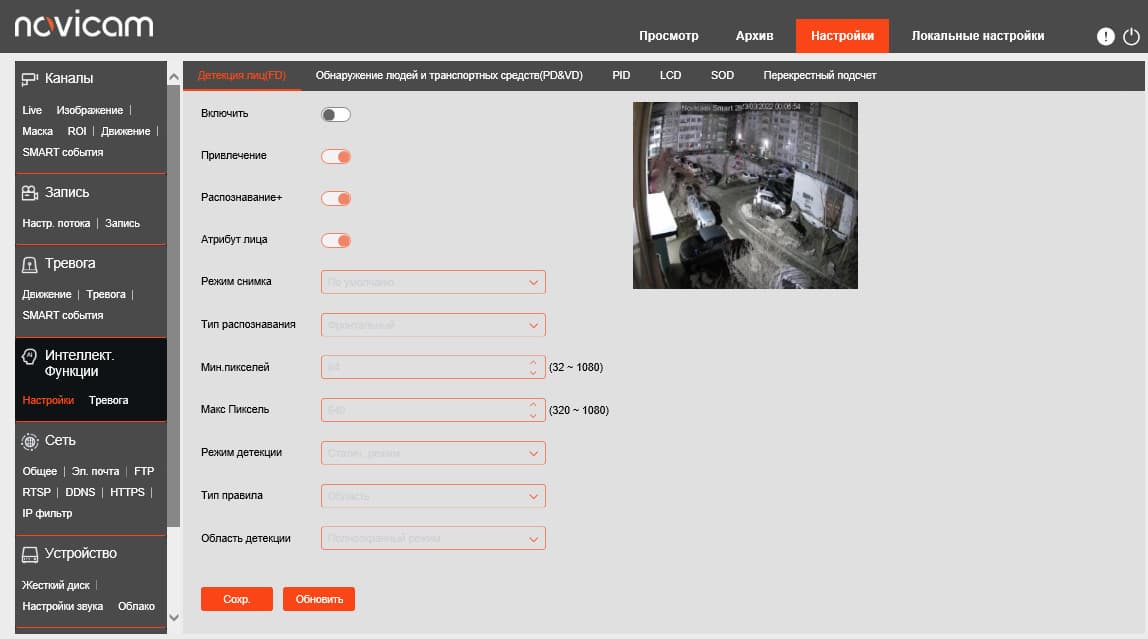Open the Режим снимка dropdown
Image resolution: width=1148 pixels, height=639 pixels.
[433, 282]
